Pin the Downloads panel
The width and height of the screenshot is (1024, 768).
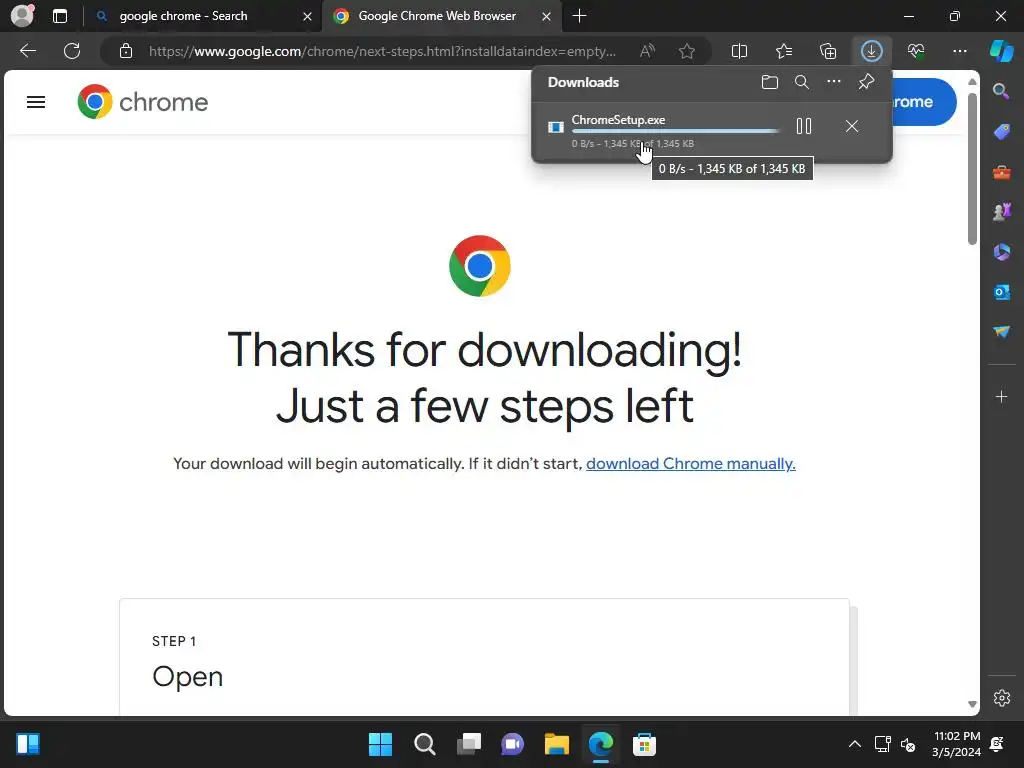click(867, 82)
